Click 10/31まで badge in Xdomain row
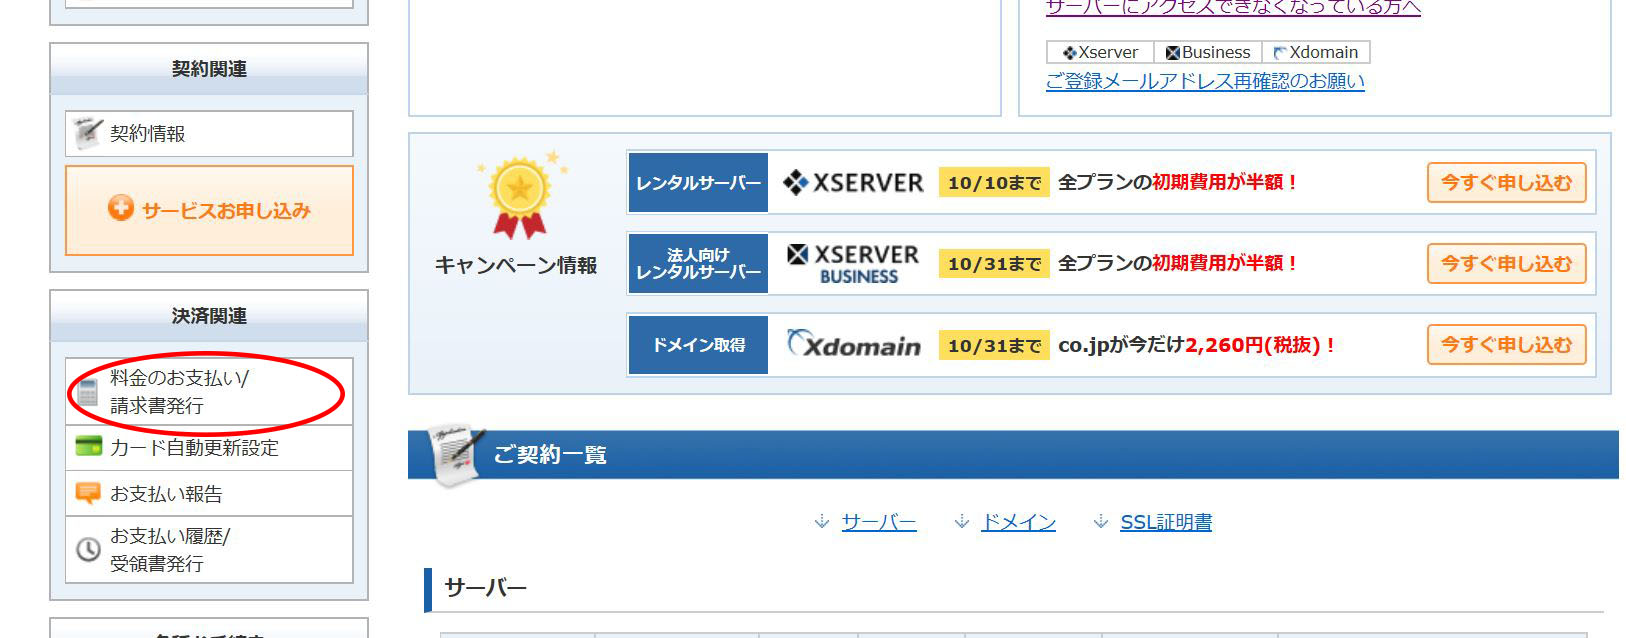This screenshot has height=638, width=1626. (994, 345)
